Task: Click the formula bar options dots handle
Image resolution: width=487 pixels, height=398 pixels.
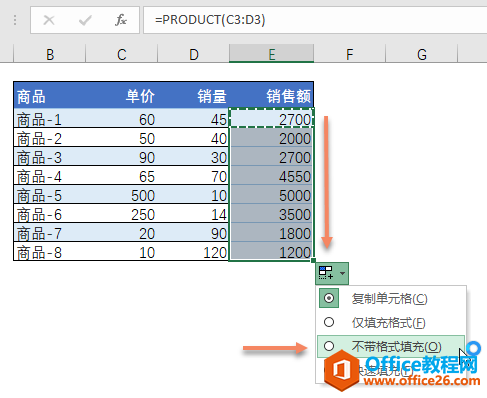Action: tap(15, 20)
